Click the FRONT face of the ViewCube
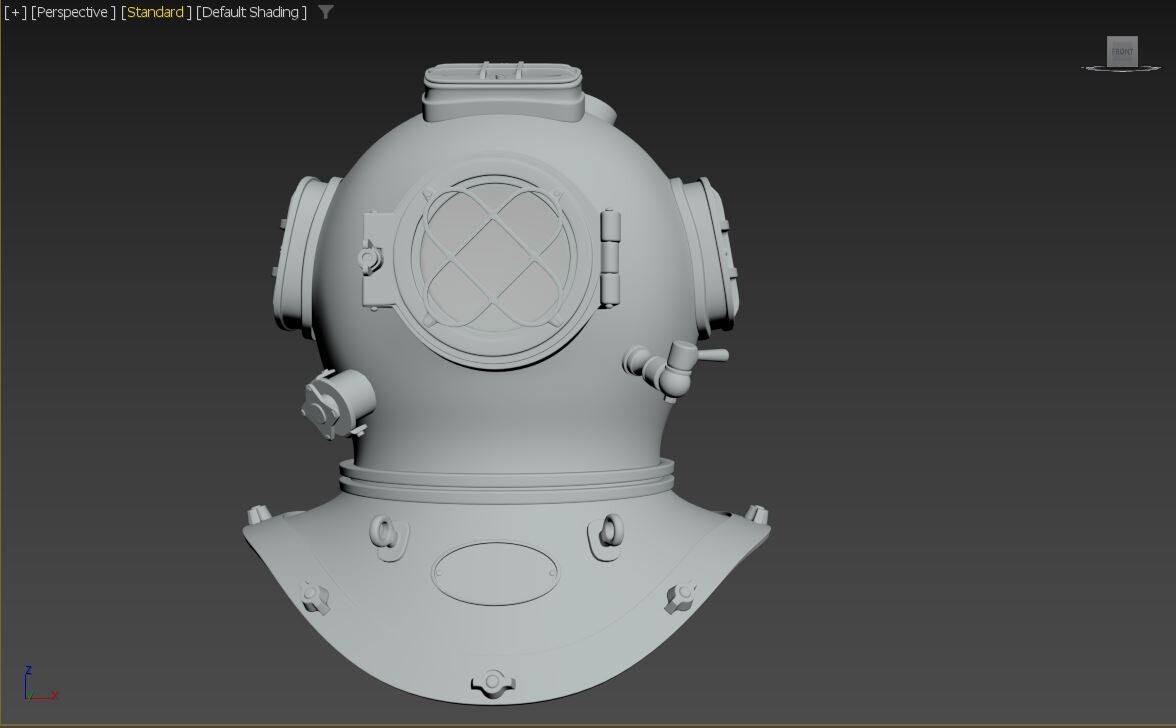 click(1121, 51)
